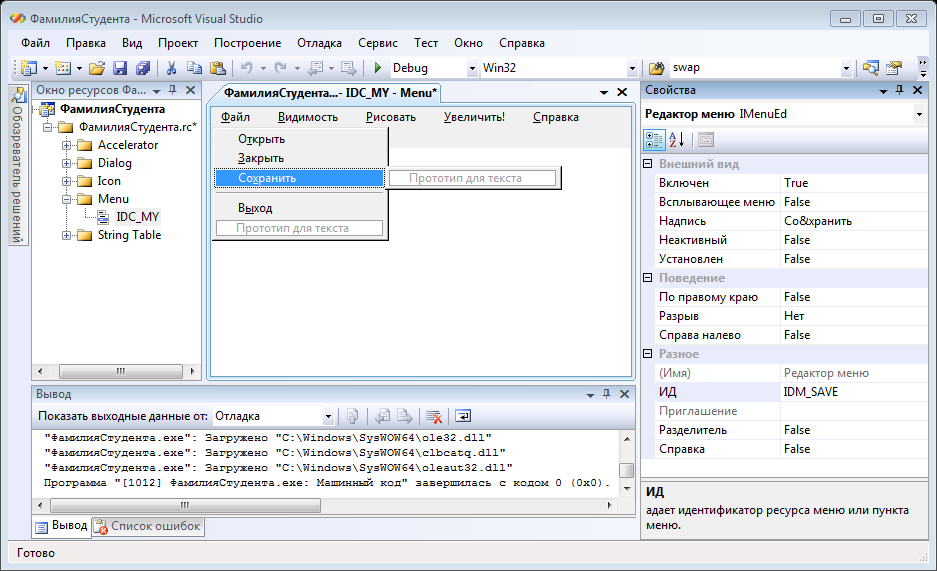Open the Отладка menu in menu bar
Viewport: 937px width, 571px height.
tap(319, 43)
